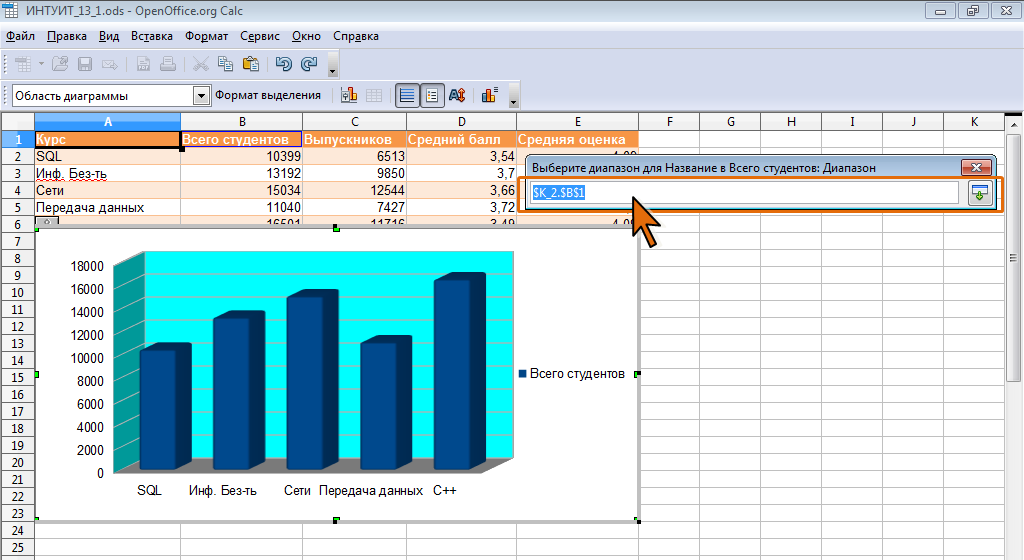The width and height of the screenshot is (1024, 560).
Task: Select column F header
Action: coord(669,121)
